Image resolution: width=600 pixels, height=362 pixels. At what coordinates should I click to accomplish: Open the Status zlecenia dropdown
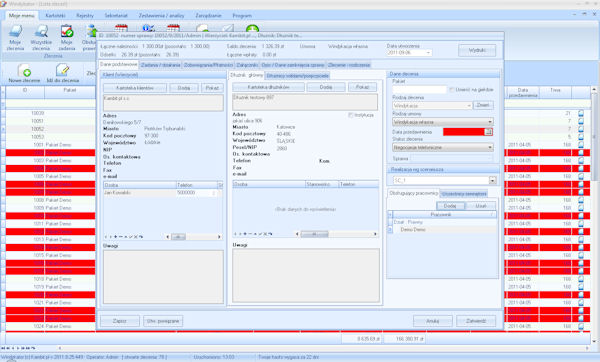490,147
